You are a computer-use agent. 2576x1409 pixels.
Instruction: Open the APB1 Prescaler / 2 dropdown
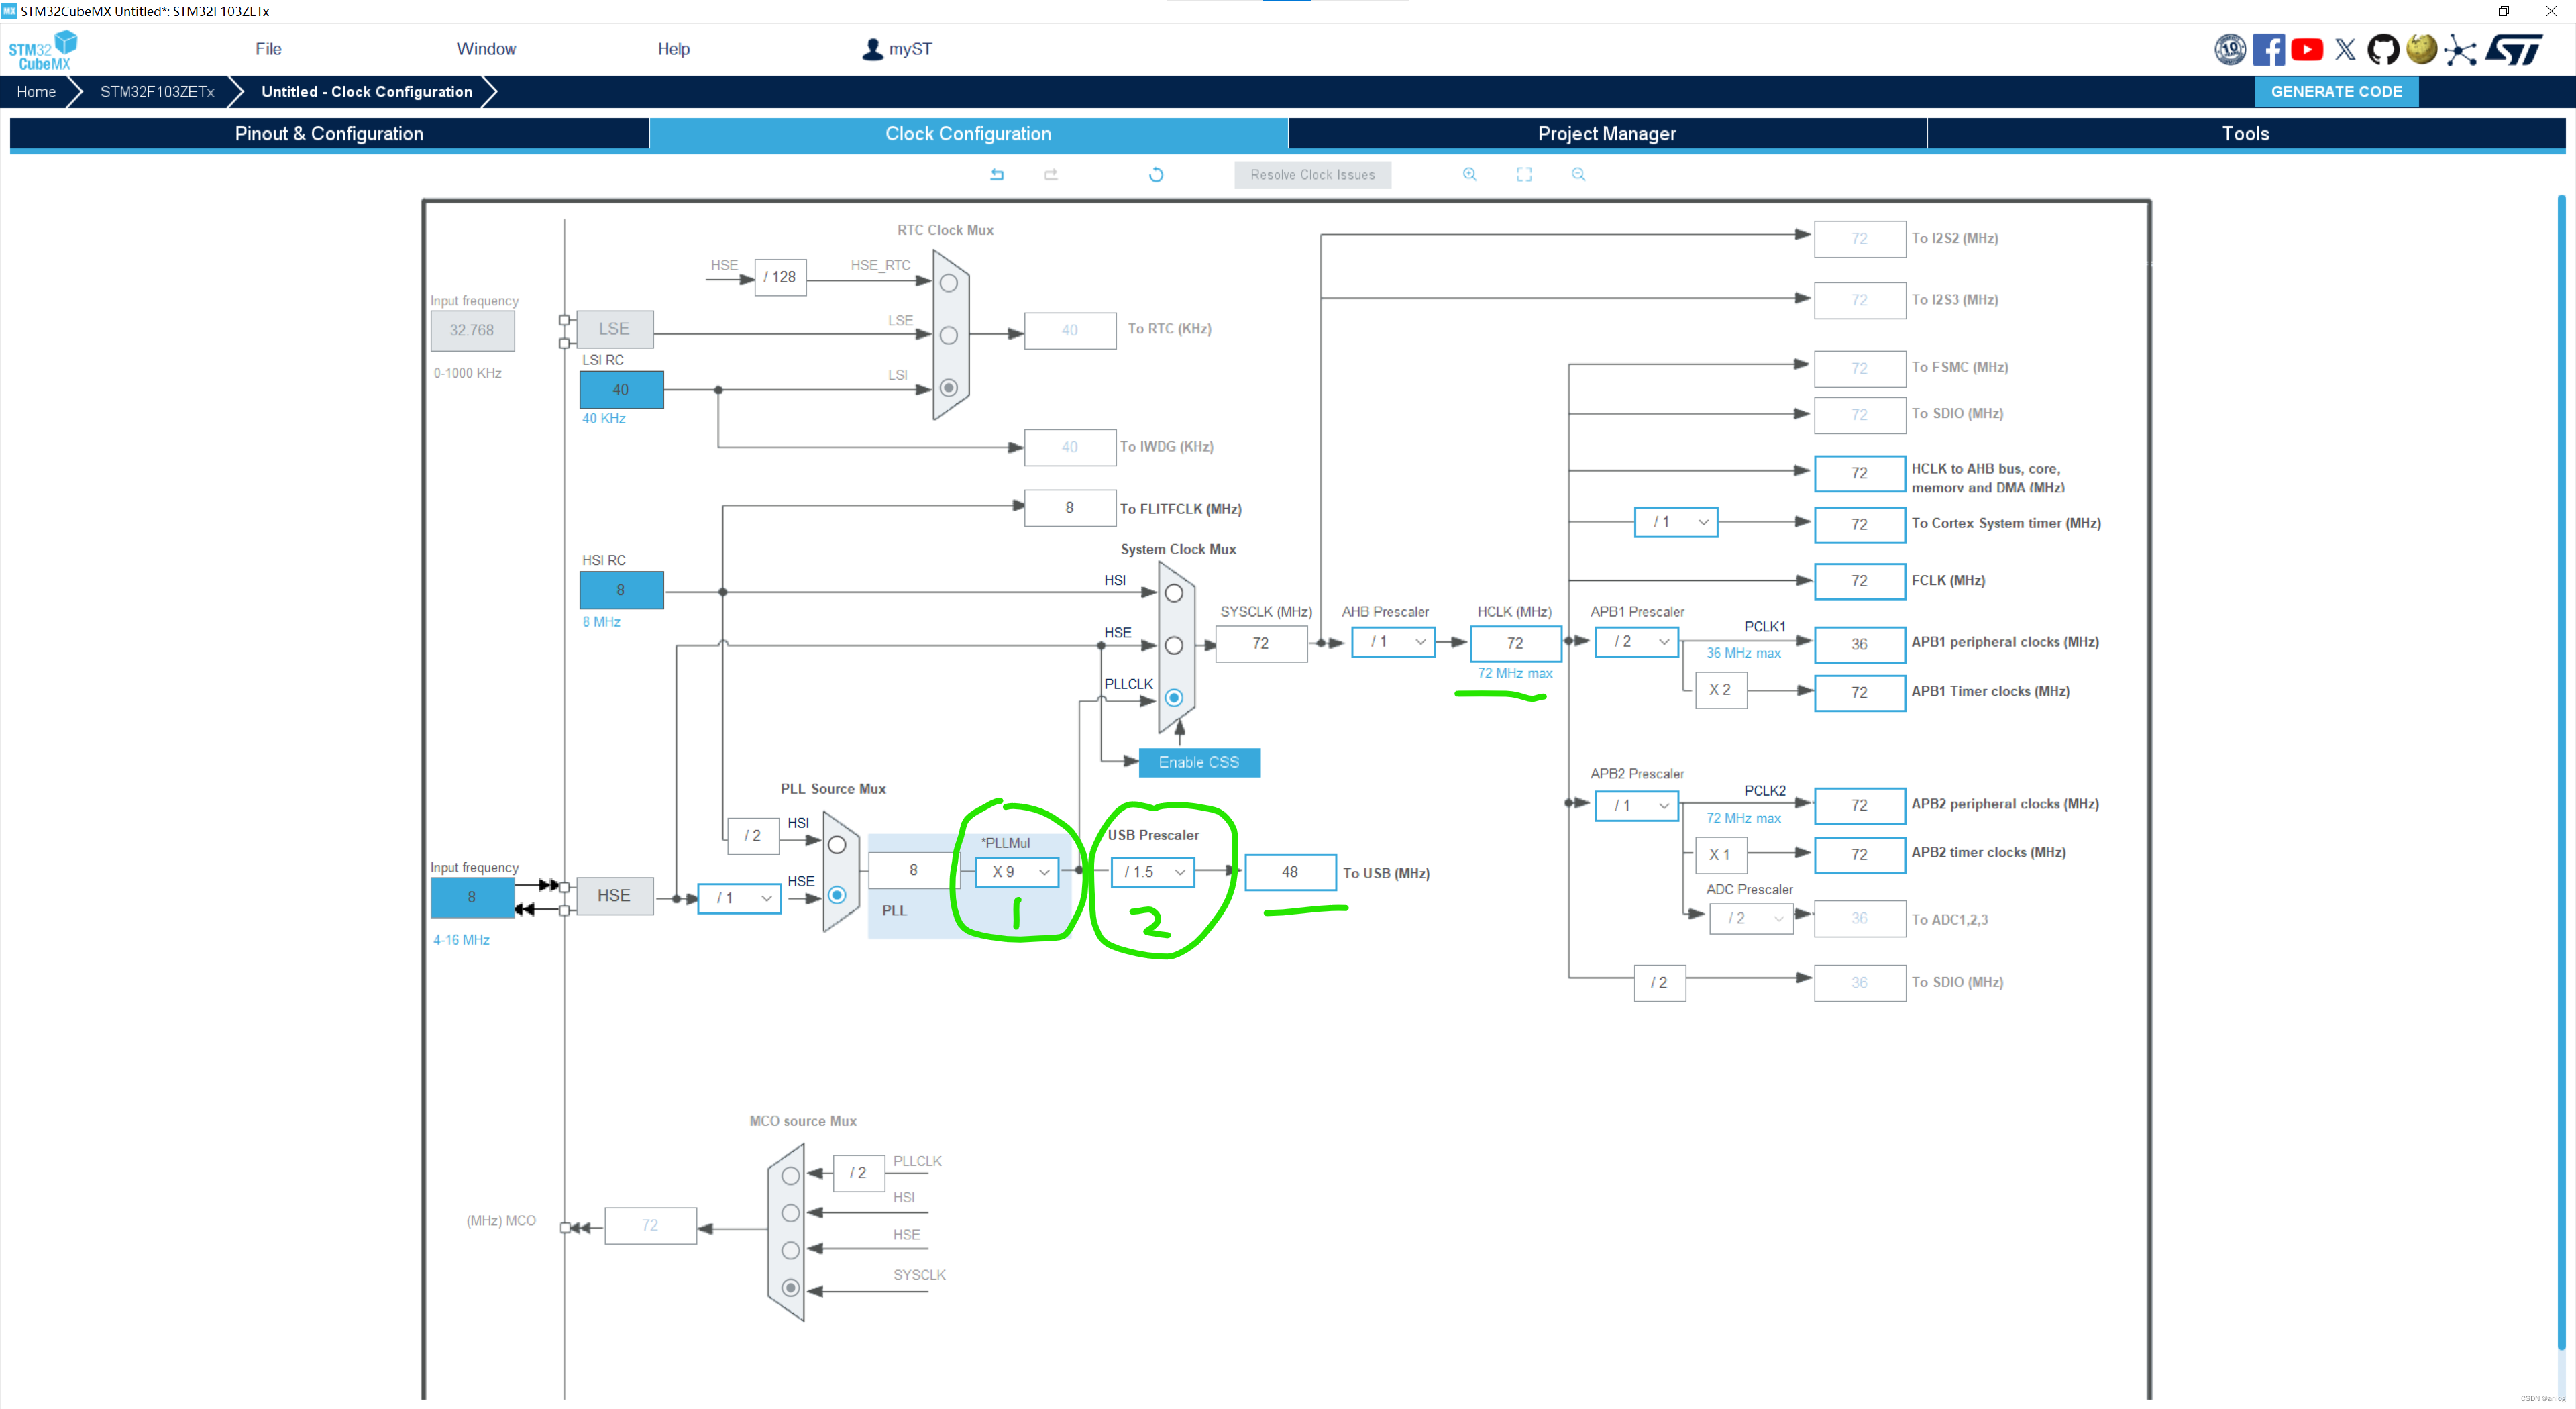[1637, 642]
